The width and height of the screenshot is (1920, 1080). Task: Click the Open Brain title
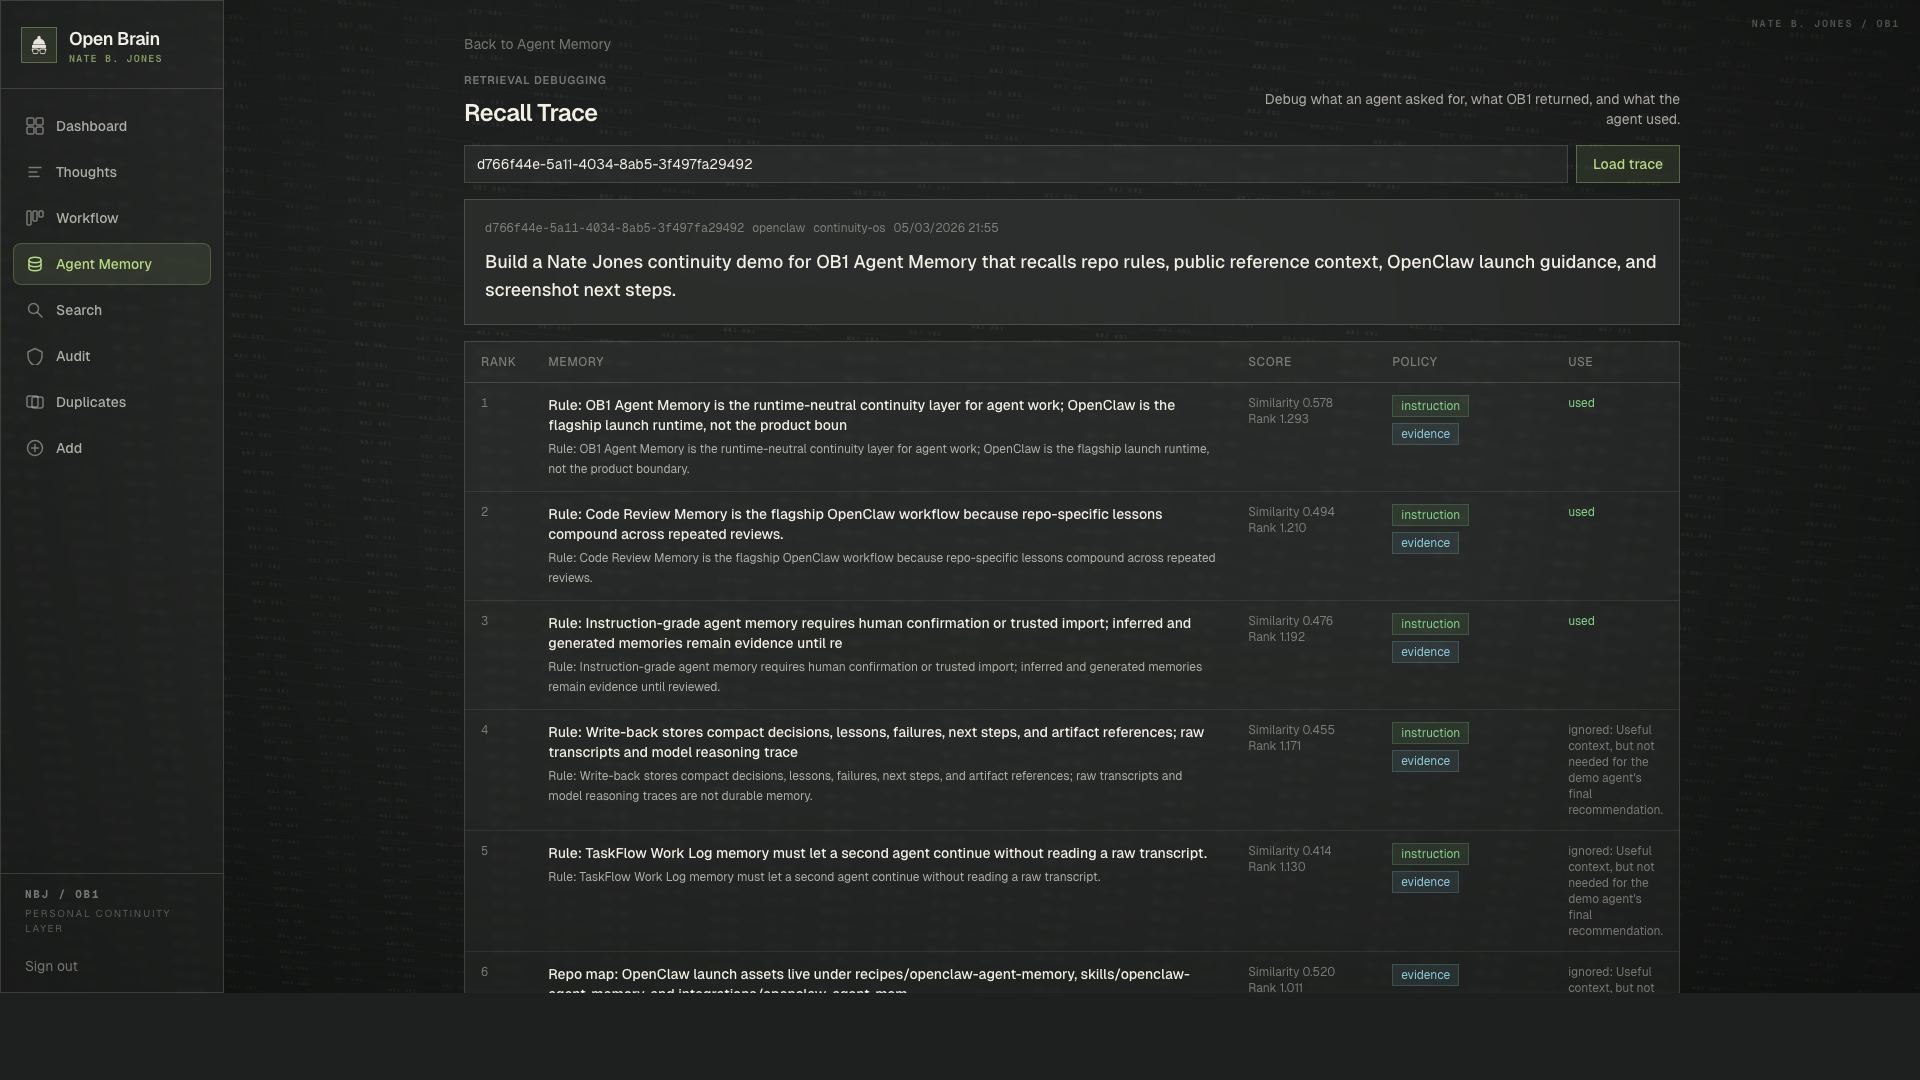(114, 39)
